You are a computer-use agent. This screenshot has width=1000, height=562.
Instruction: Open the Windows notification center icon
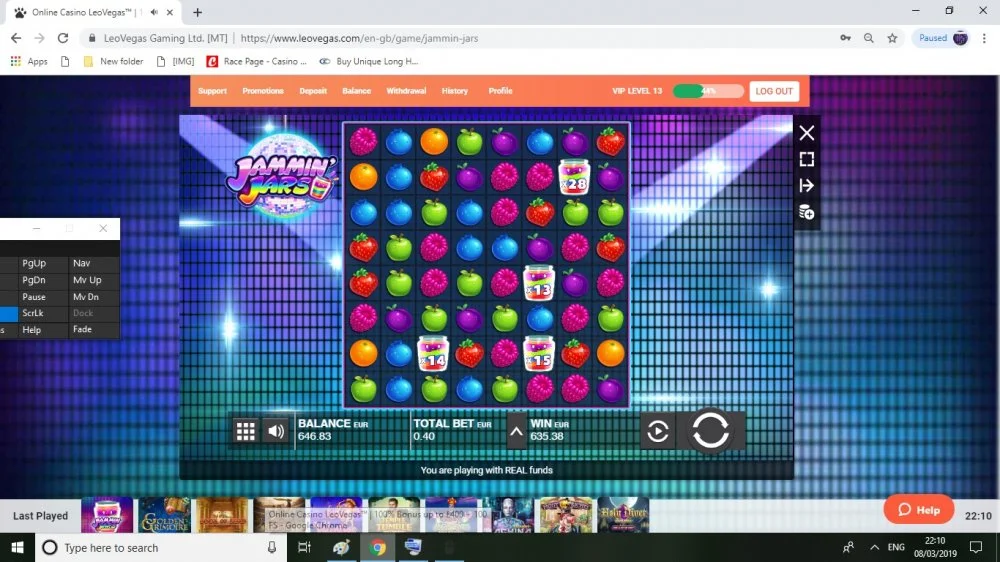[x=976, y=548]
